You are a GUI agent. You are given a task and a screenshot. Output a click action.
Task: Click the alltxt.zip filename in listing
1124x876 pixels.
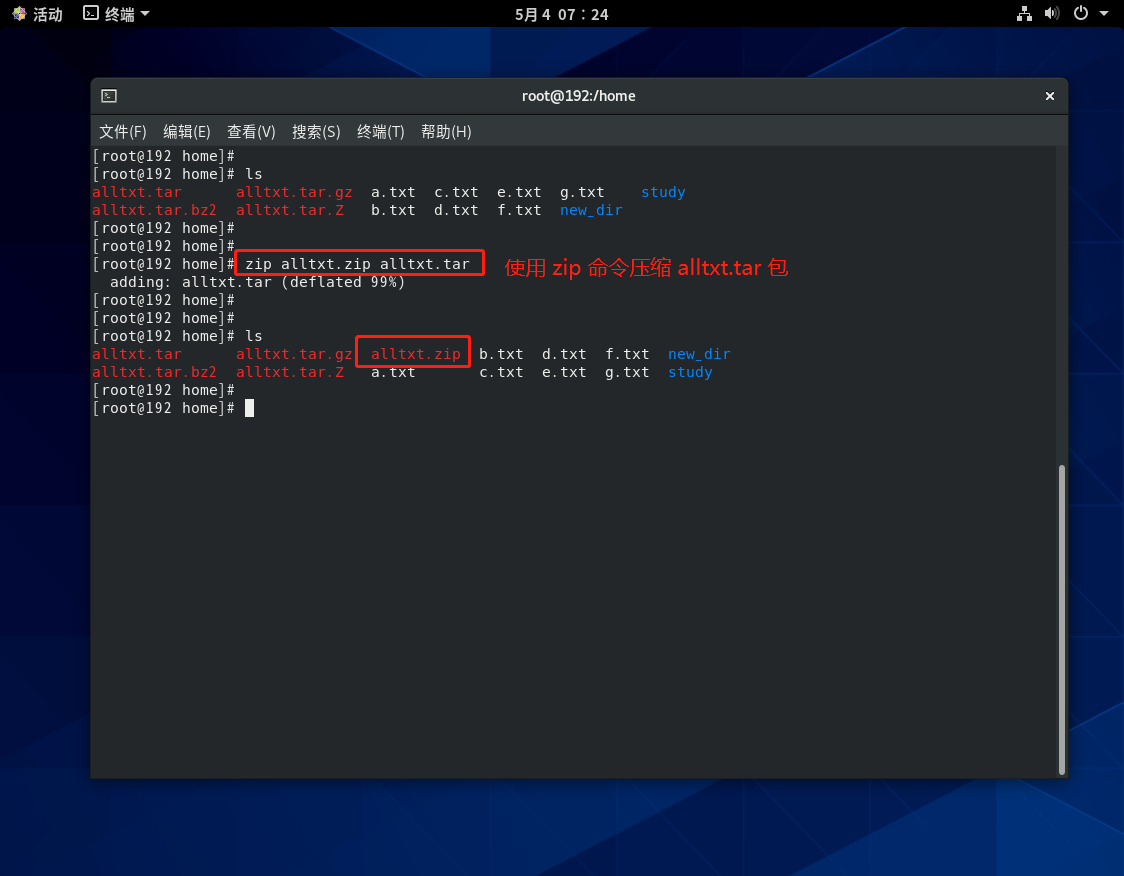click(x=415, y=354)
